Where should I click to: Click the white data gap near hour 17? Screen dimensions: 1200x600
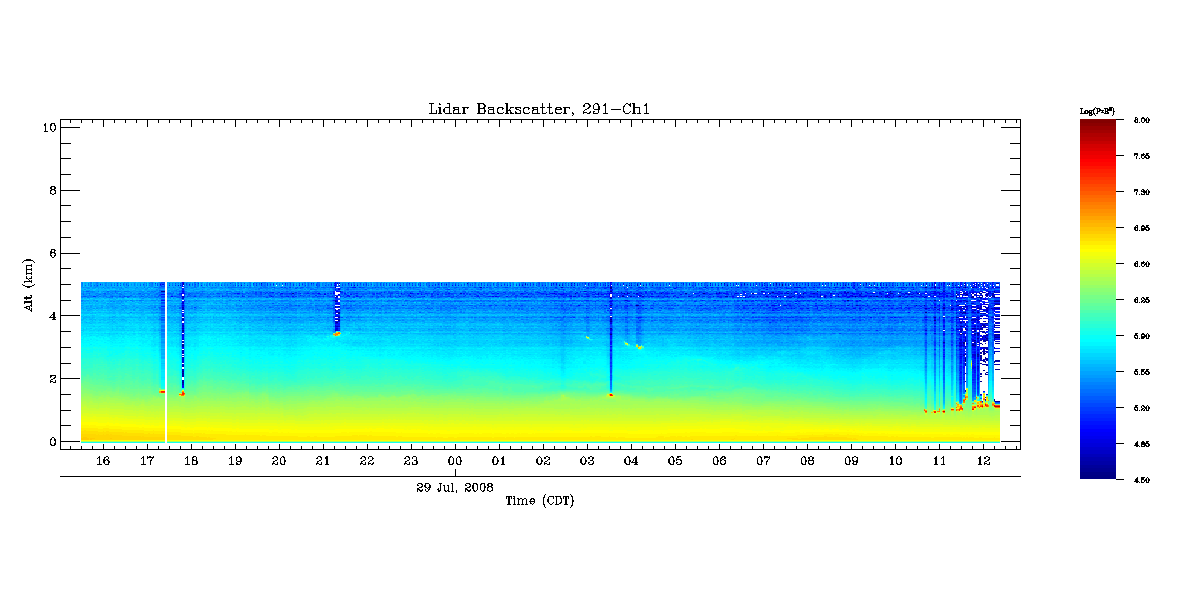pyautogui.click(x=166, y=362)
